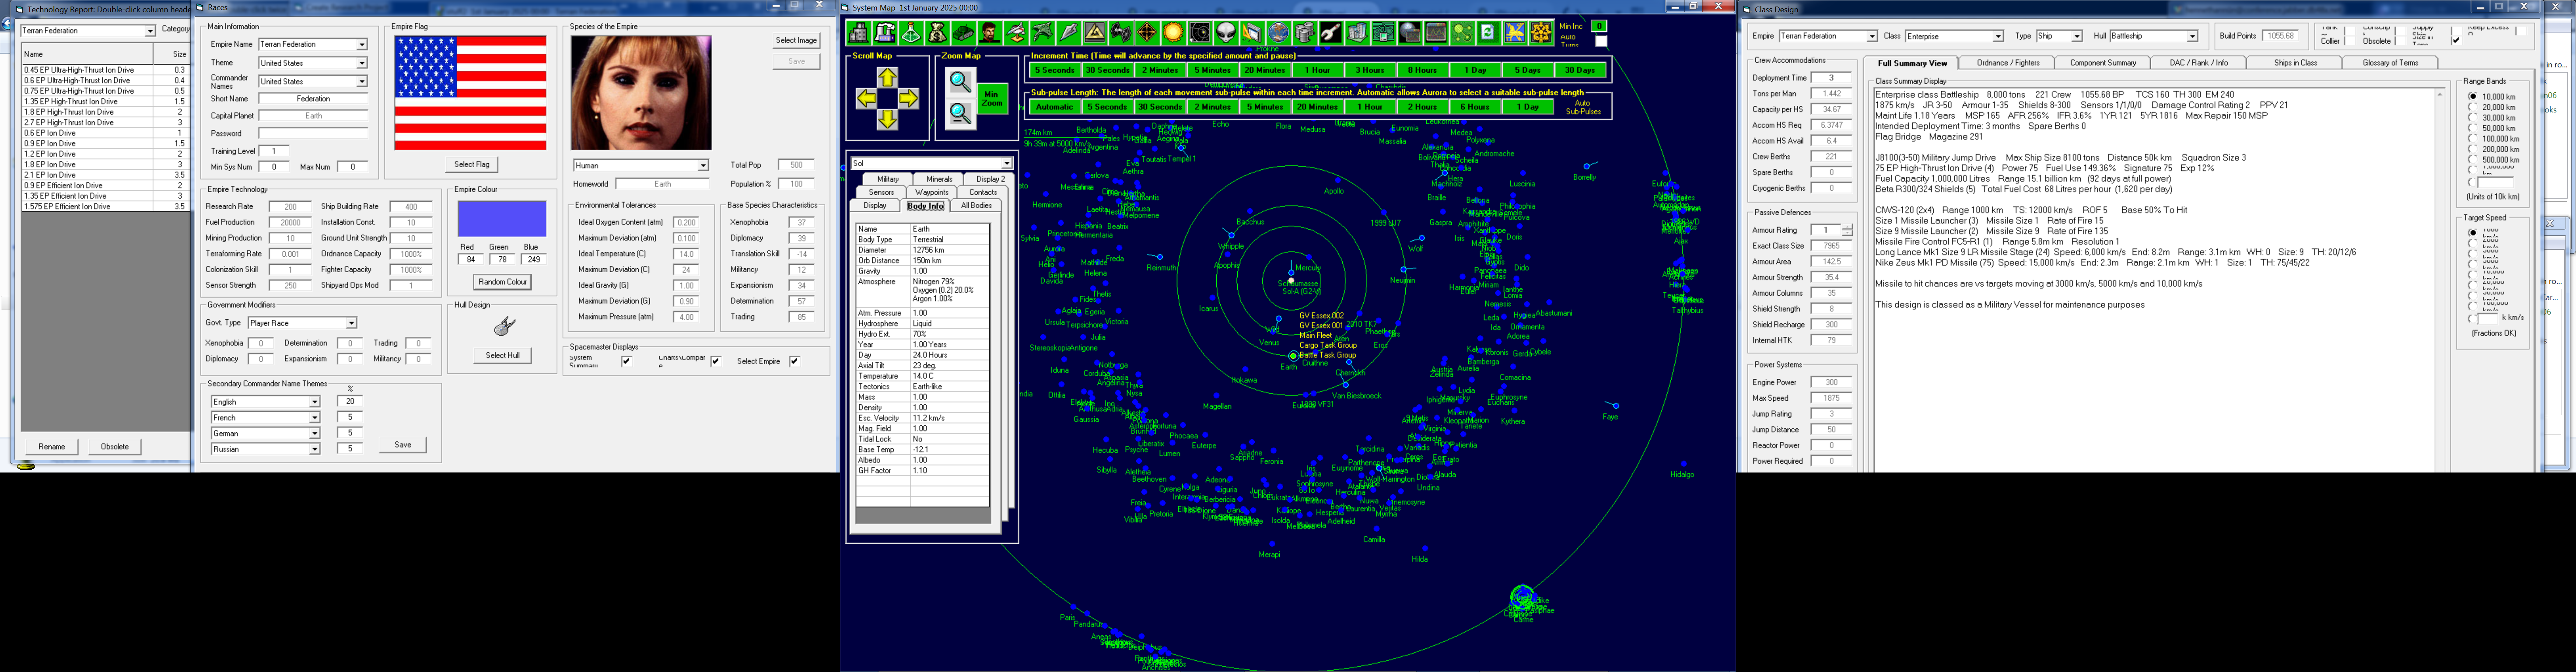Screen dimensions: 2576x672
Task: Select the 20,000 km range band radio
Action: coord(2473,107)
